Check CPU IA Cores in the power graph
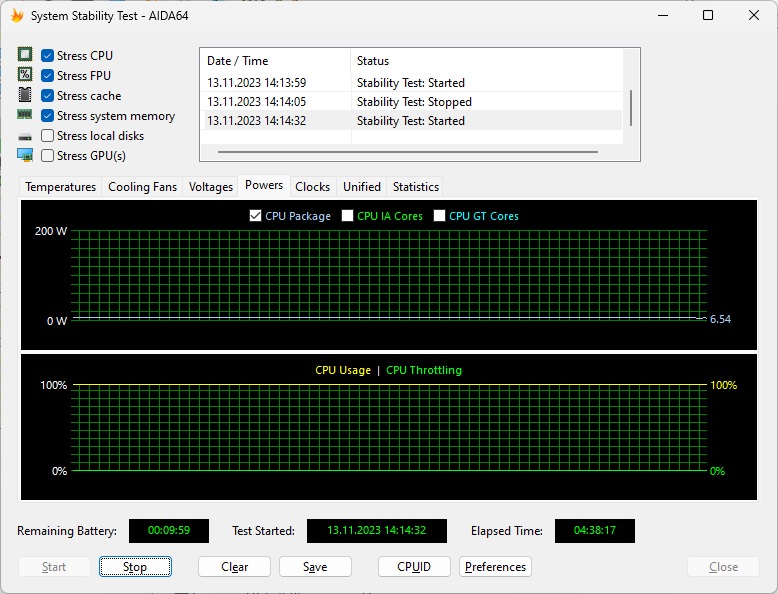 click(x=347, y=216)
